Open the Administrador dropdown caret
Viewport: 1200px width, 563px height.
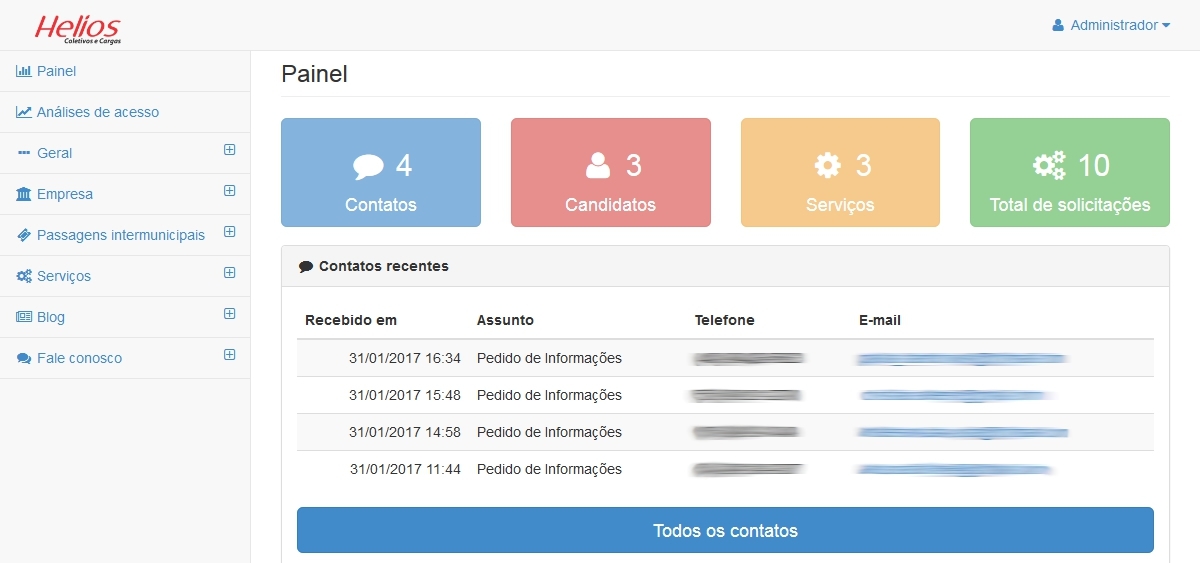1166,26
